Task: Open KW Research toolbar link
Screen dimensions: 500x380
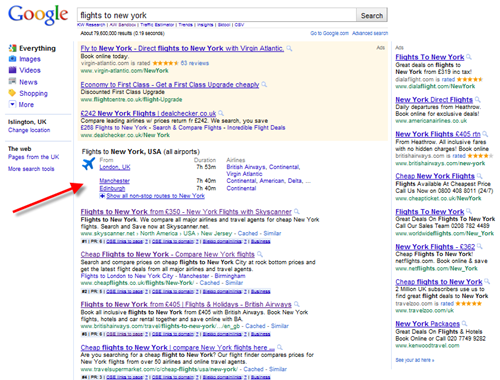Action: [91, 25]
